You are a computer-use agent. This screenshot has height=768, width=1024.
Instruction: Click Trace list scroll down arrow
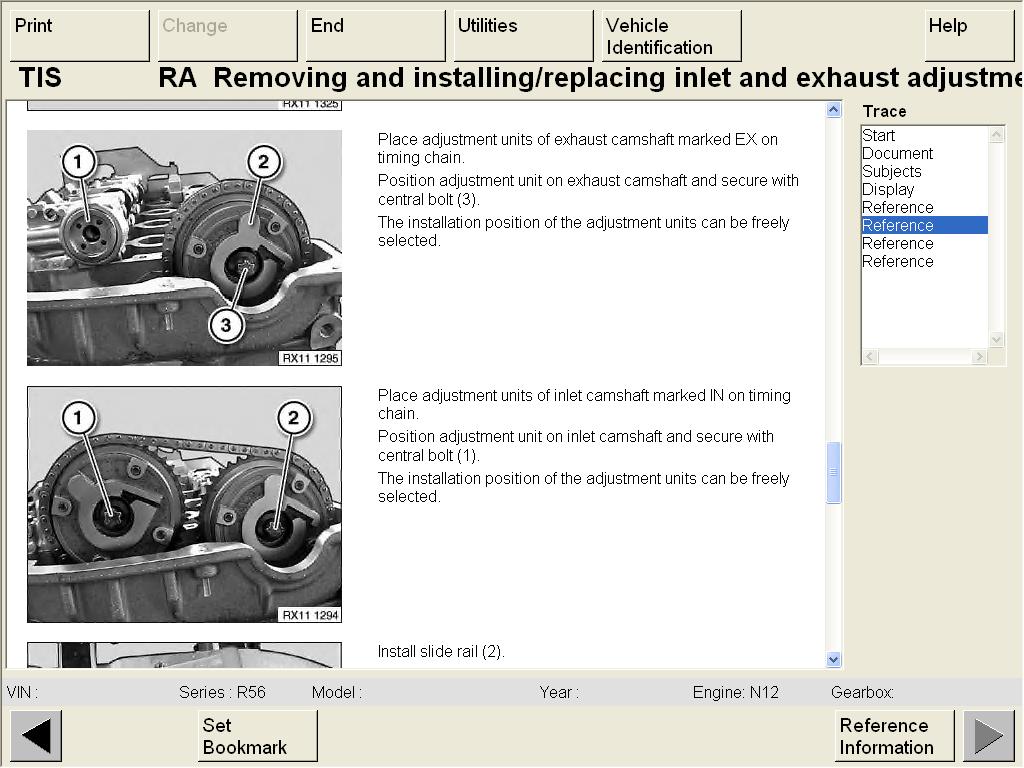pos(996,339)
